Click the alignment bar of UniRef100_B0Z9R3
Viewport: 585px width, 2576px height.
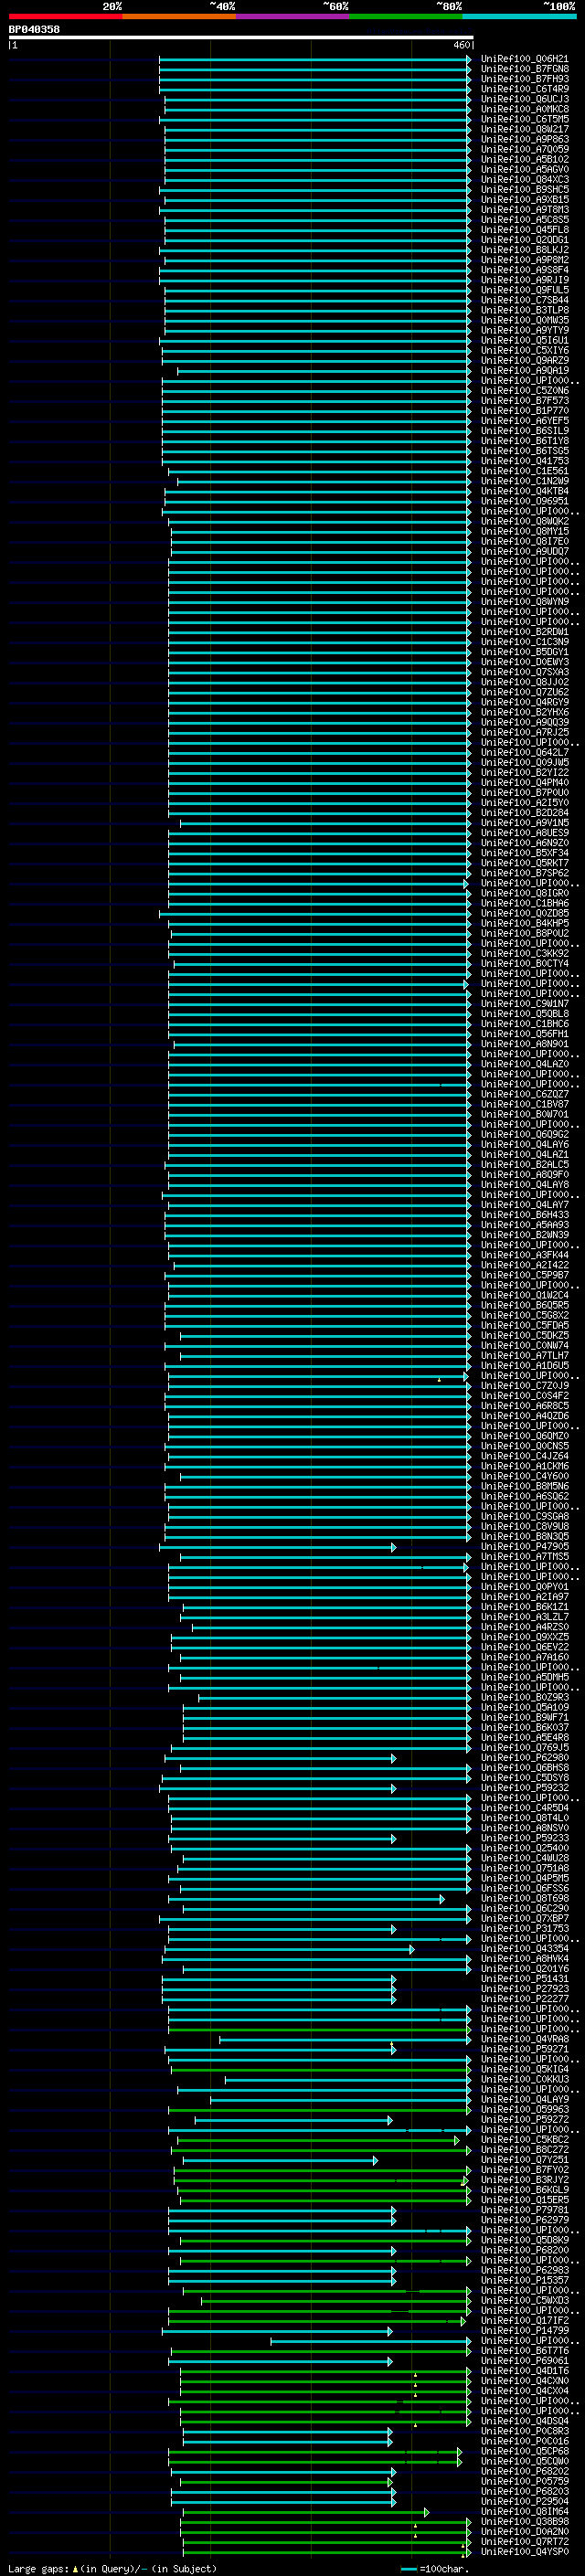point(334,1698)
